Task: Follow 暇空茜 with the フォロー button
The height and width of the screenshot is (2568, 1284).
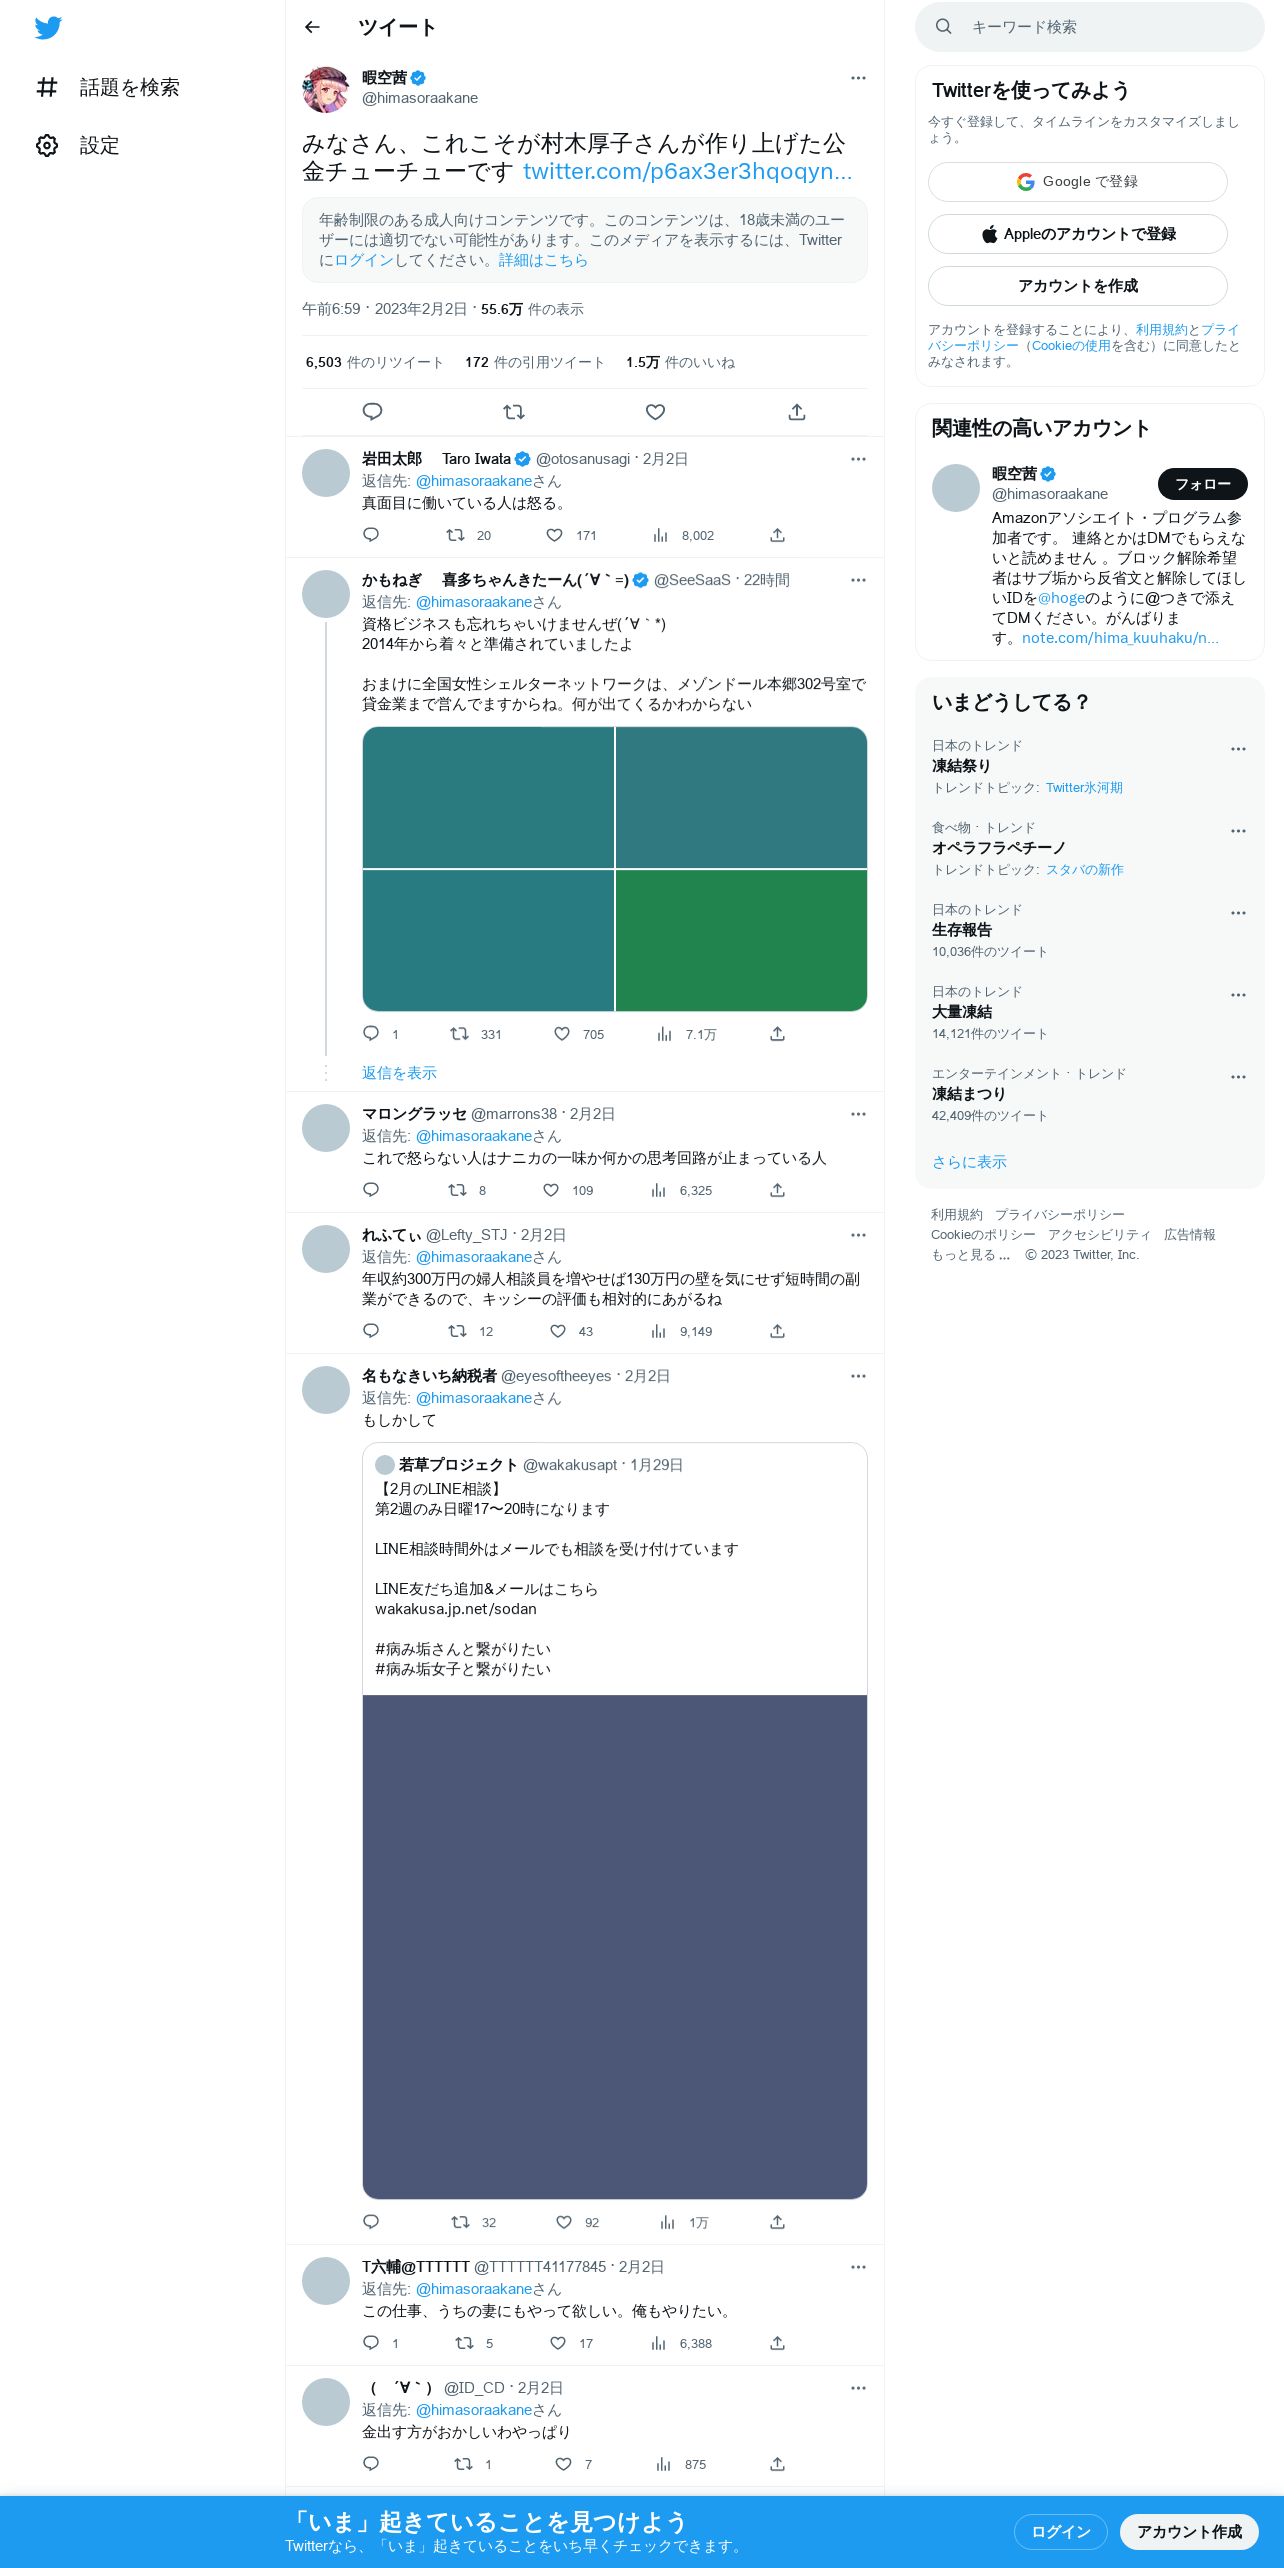Action: pos(1203,484)
